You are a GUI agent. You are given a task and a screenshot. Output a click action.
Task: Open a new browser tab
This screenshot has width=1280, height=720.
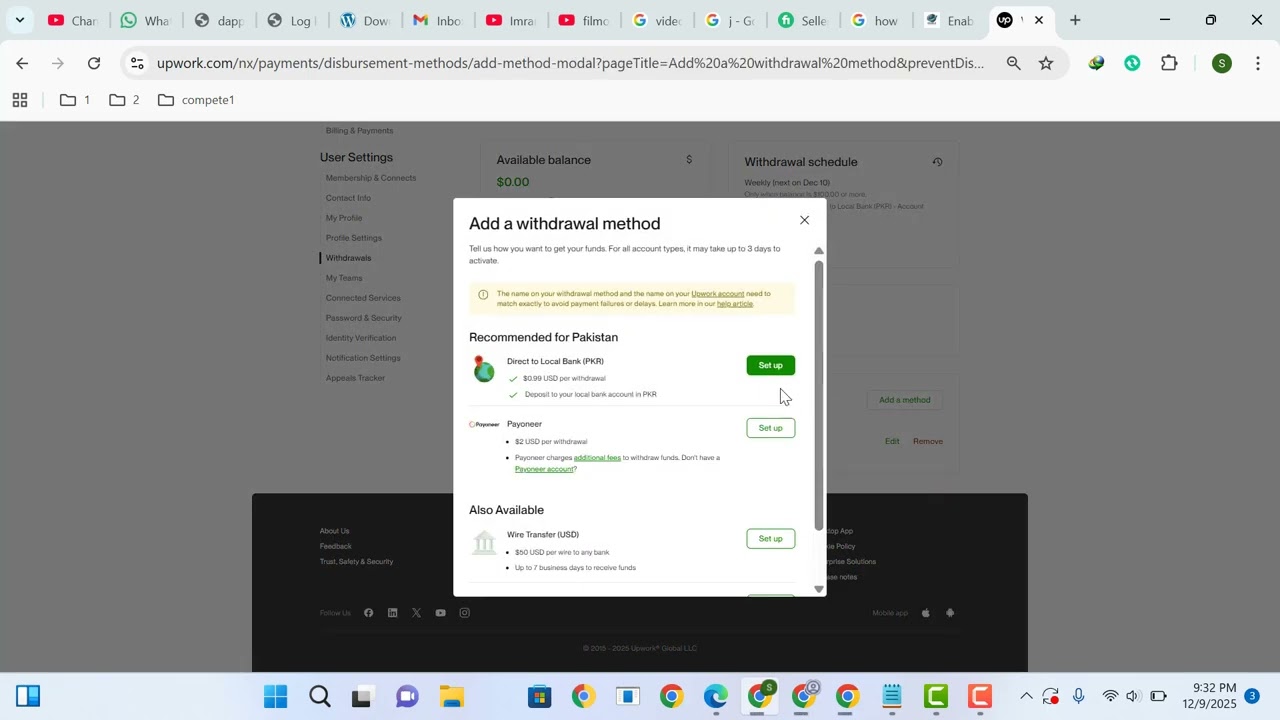pyautogui.click(x=1075, y=20)
